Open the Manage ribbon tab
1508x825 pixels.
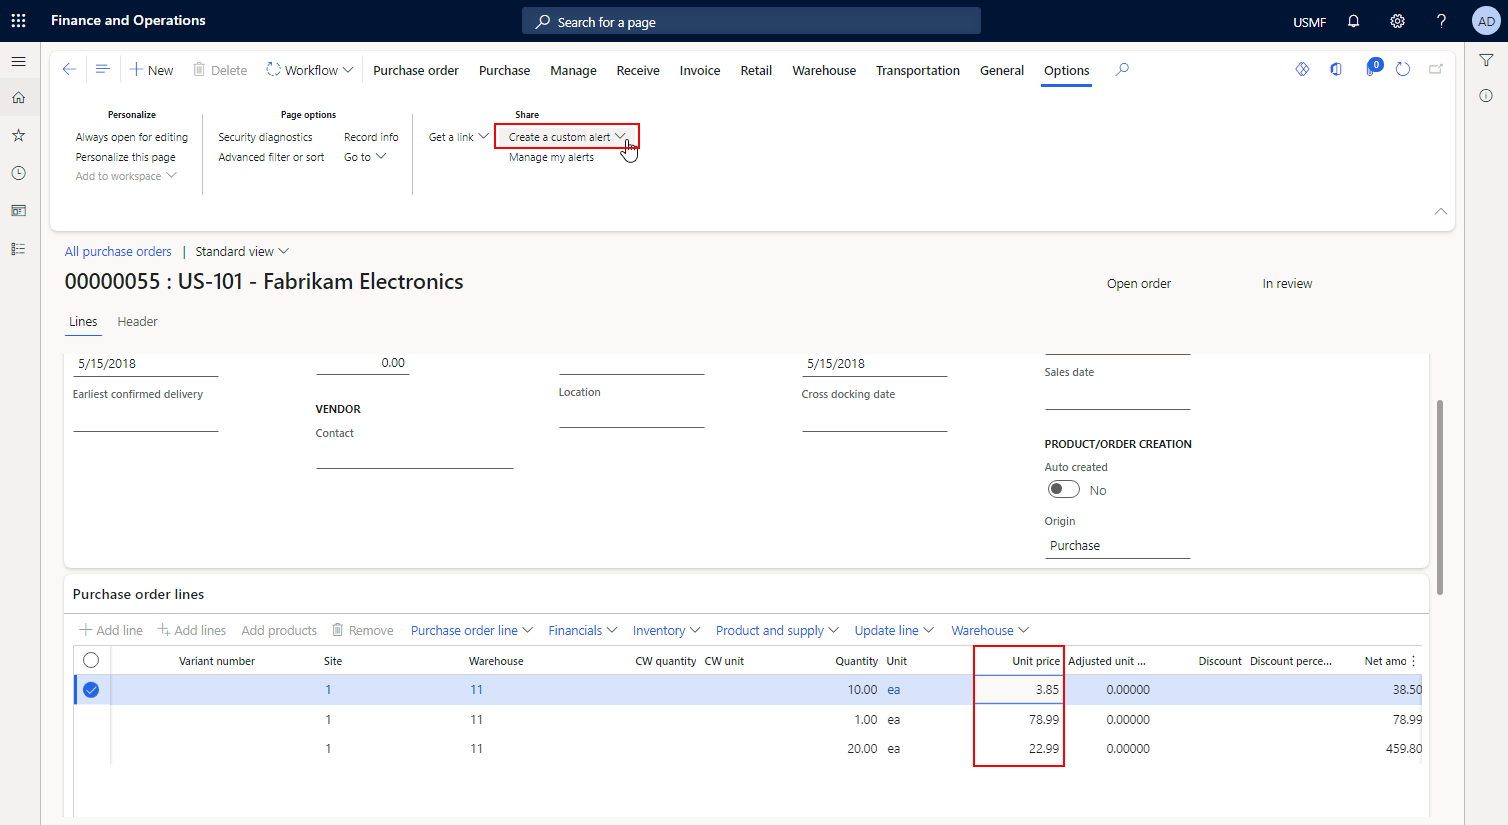click(x=573, y=70)
